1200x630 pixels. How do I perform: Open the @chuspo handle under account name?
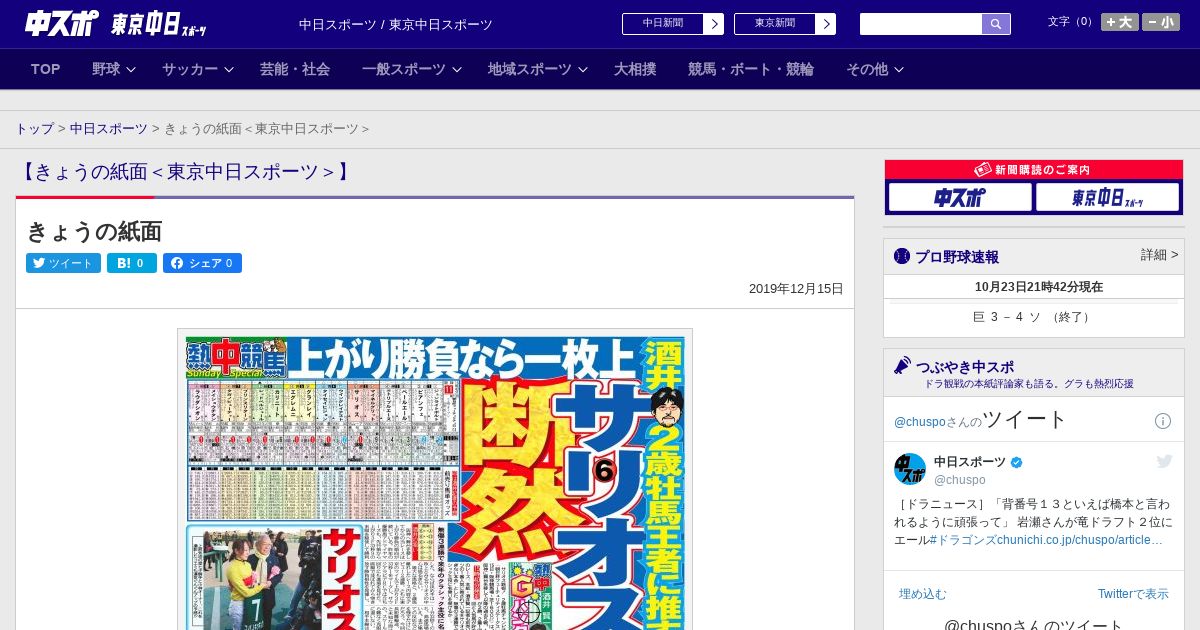pyautogui.click(x=960, y=480)
